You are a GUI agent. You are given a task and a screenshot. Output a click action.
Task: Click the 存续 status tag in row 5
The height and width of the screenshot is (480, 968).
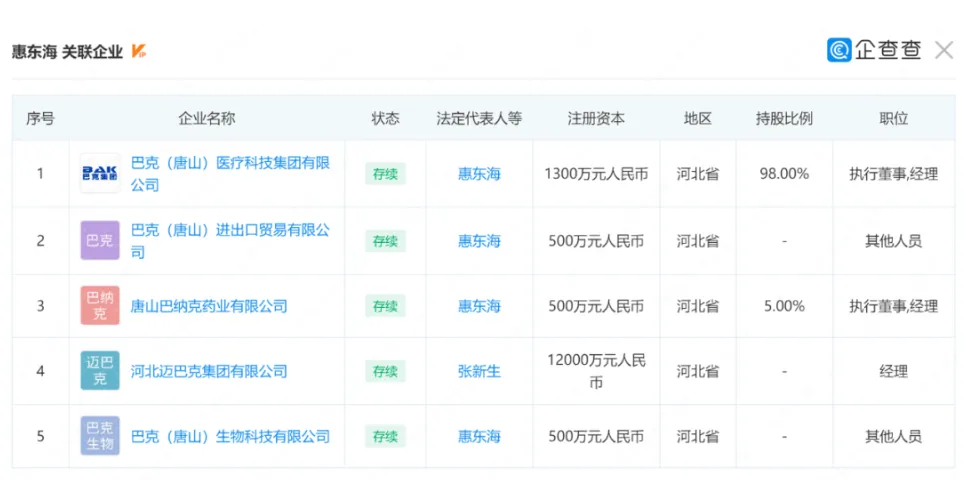click(x=385, y=436)
